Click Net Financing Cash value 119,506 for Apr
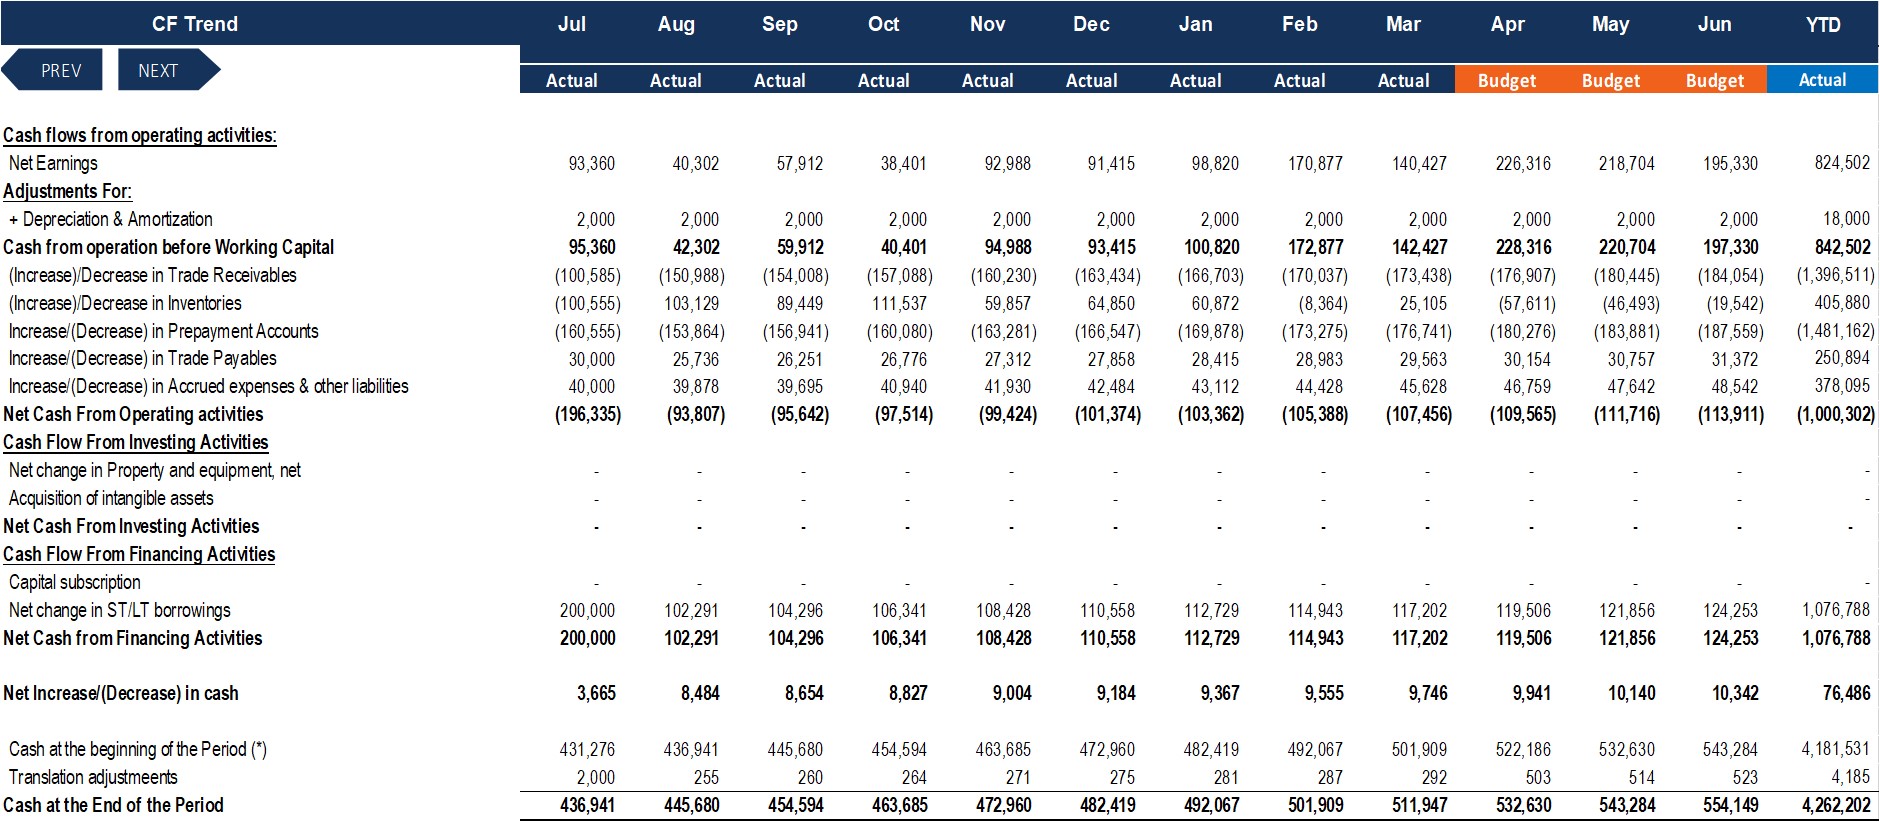 pyautogui.click(x=1523, y=638)
